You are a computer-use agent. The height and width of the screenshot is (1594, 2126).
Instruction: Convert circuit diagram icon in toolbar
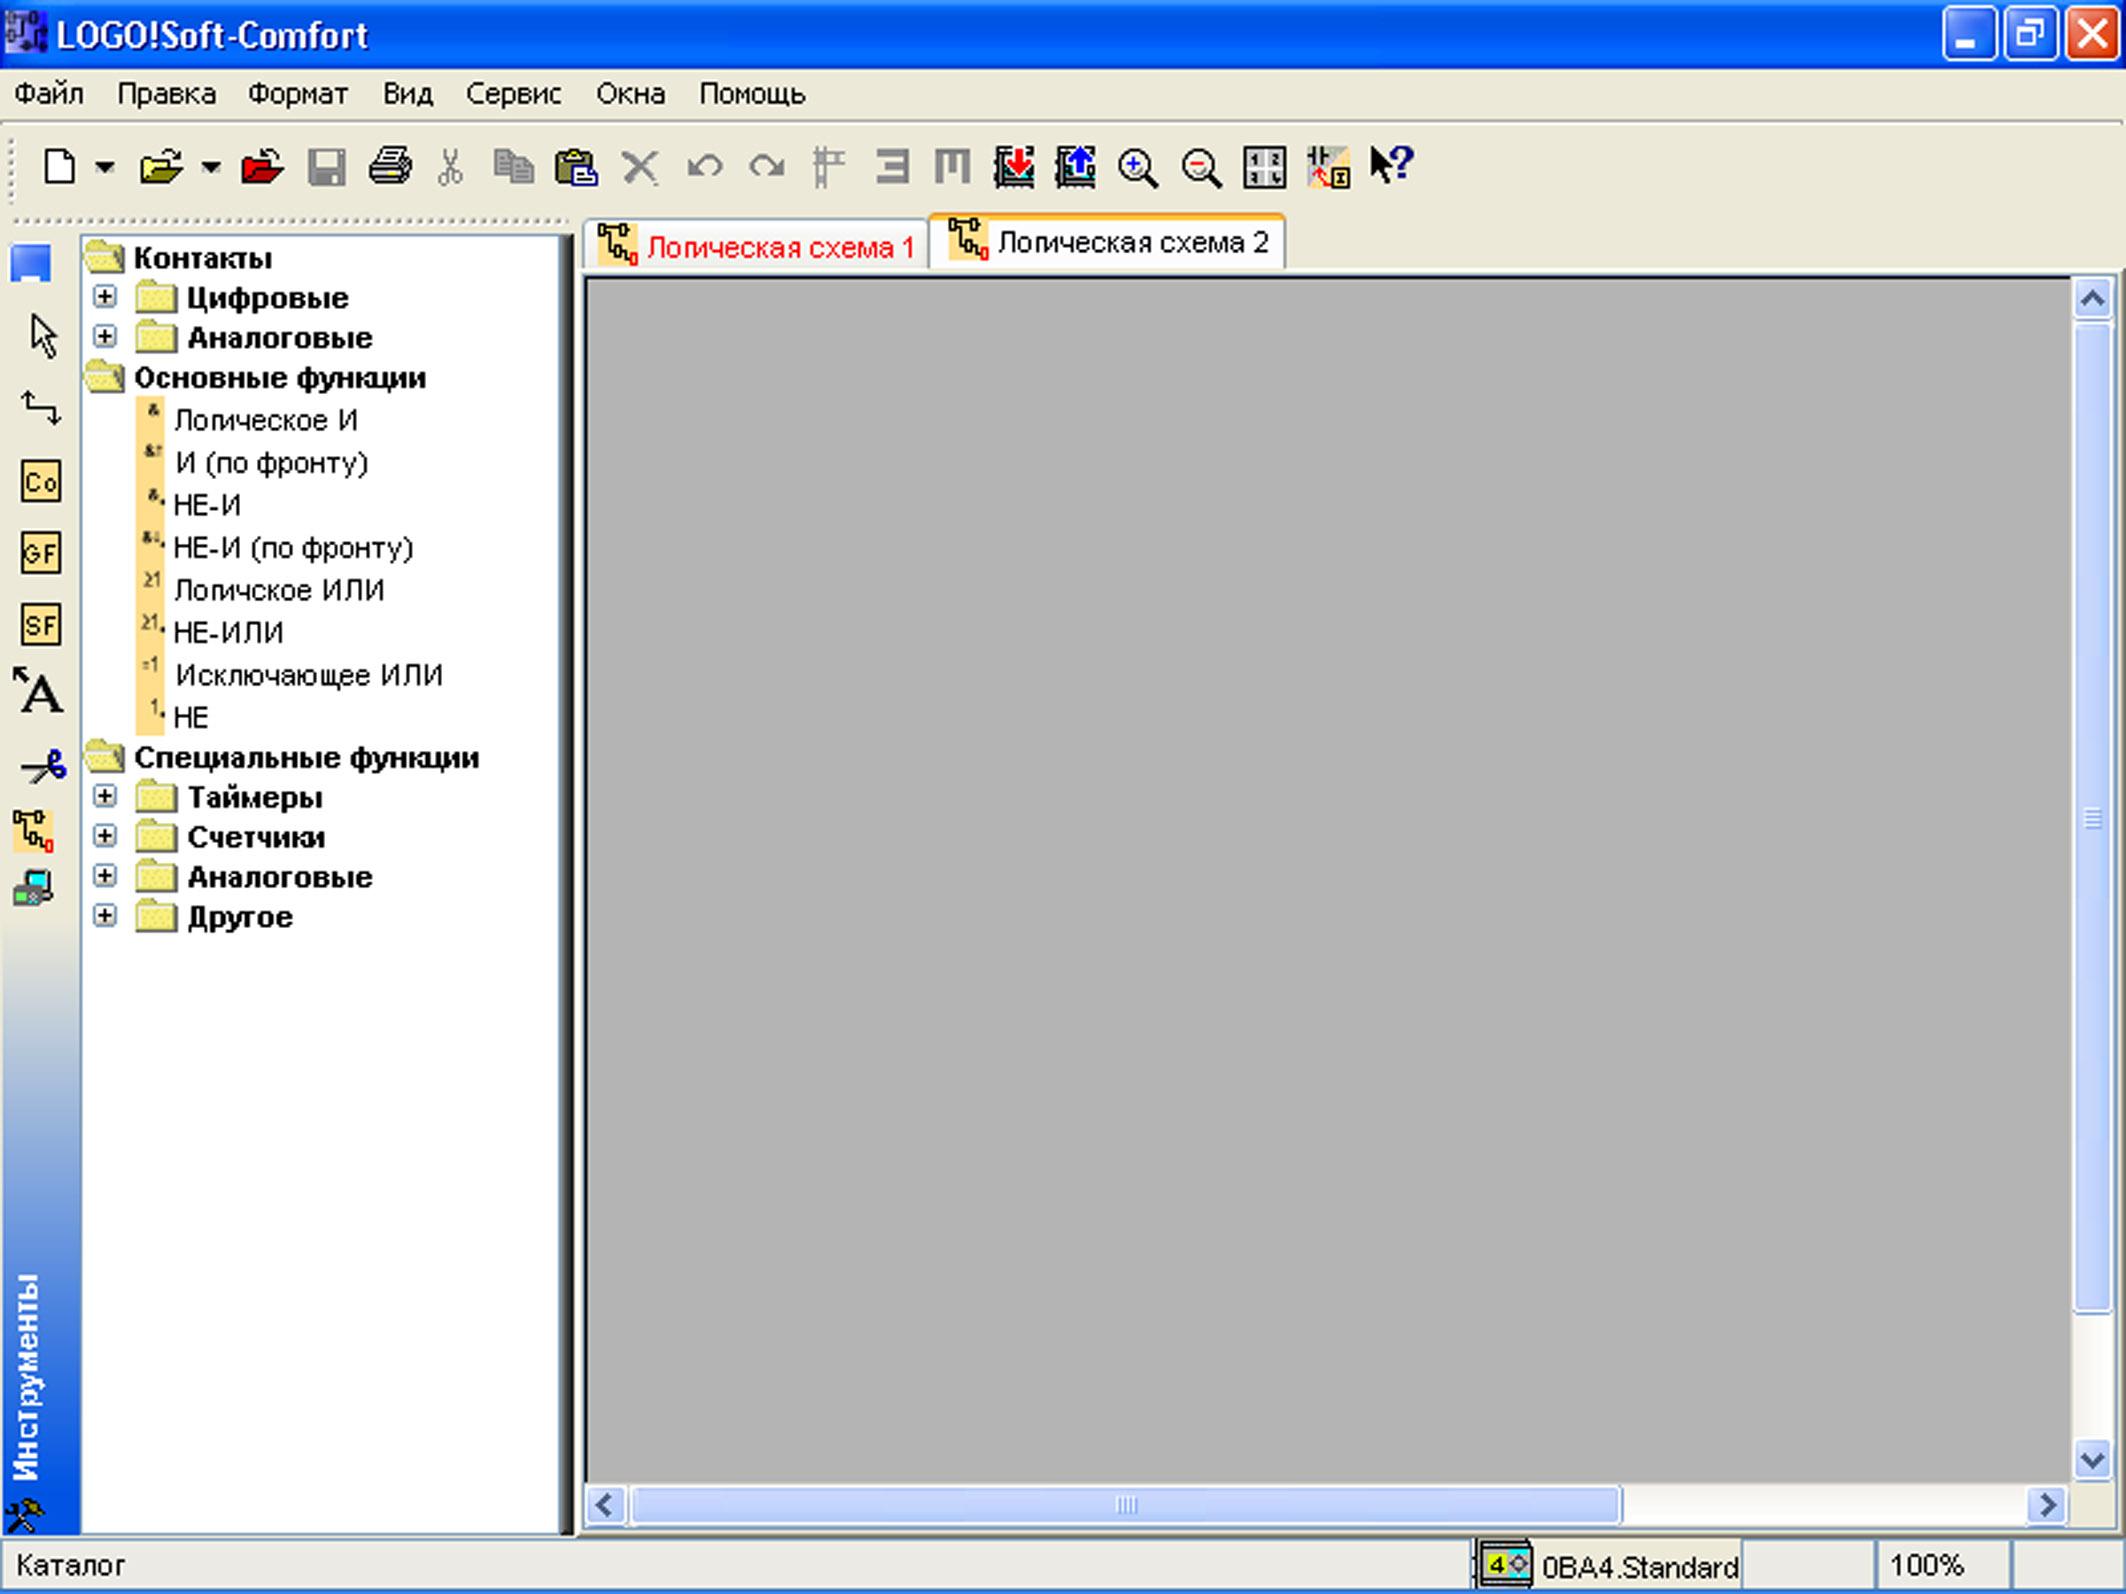tap(1328, 166)
